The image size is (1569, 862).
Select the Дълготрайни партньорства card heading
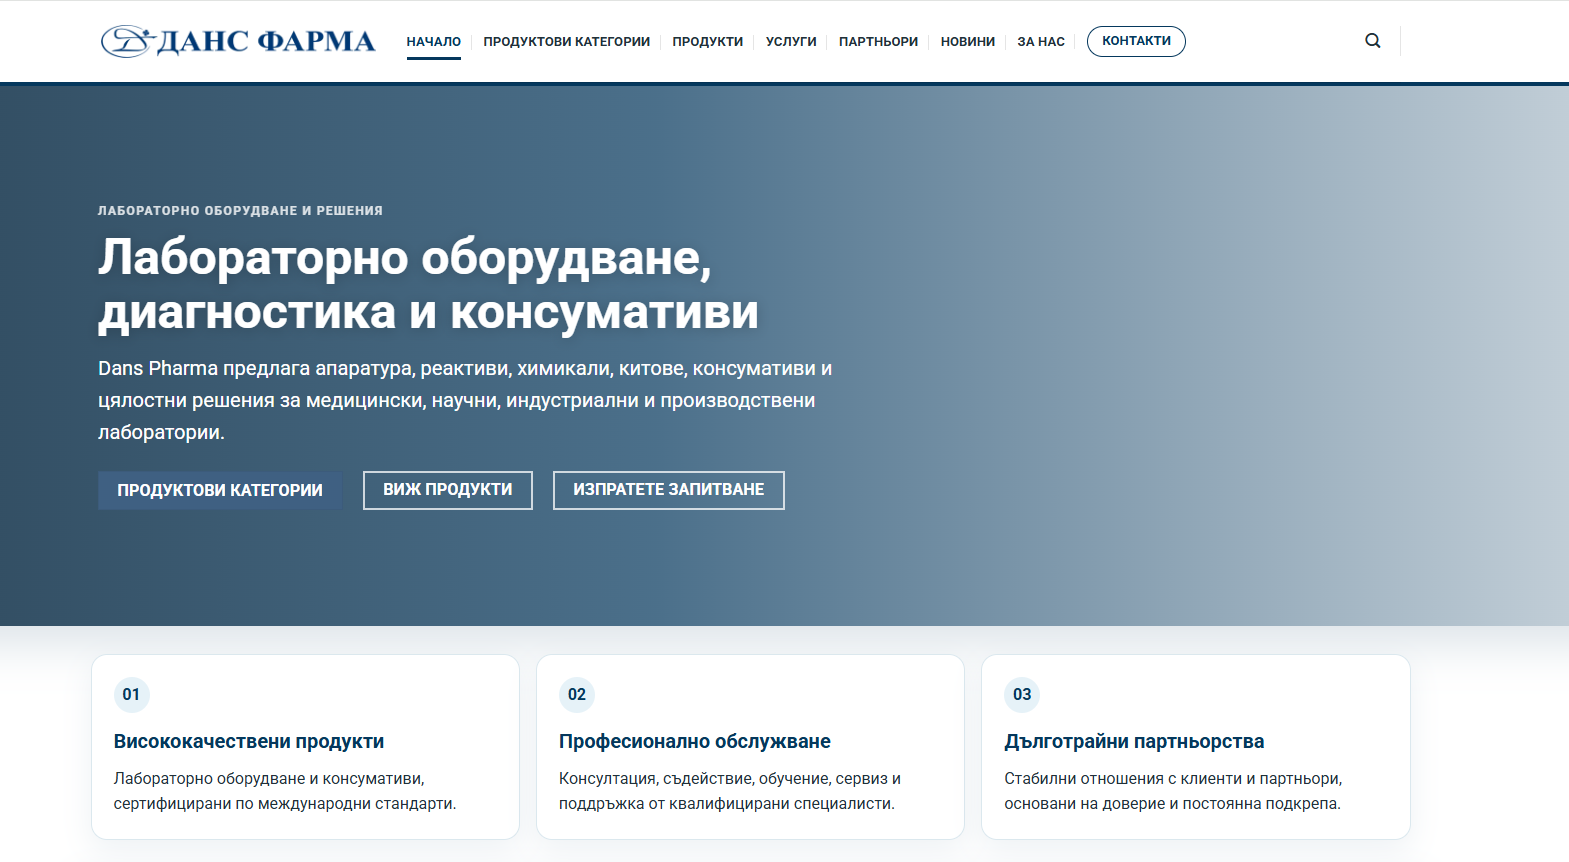(x=1134, y=741)
